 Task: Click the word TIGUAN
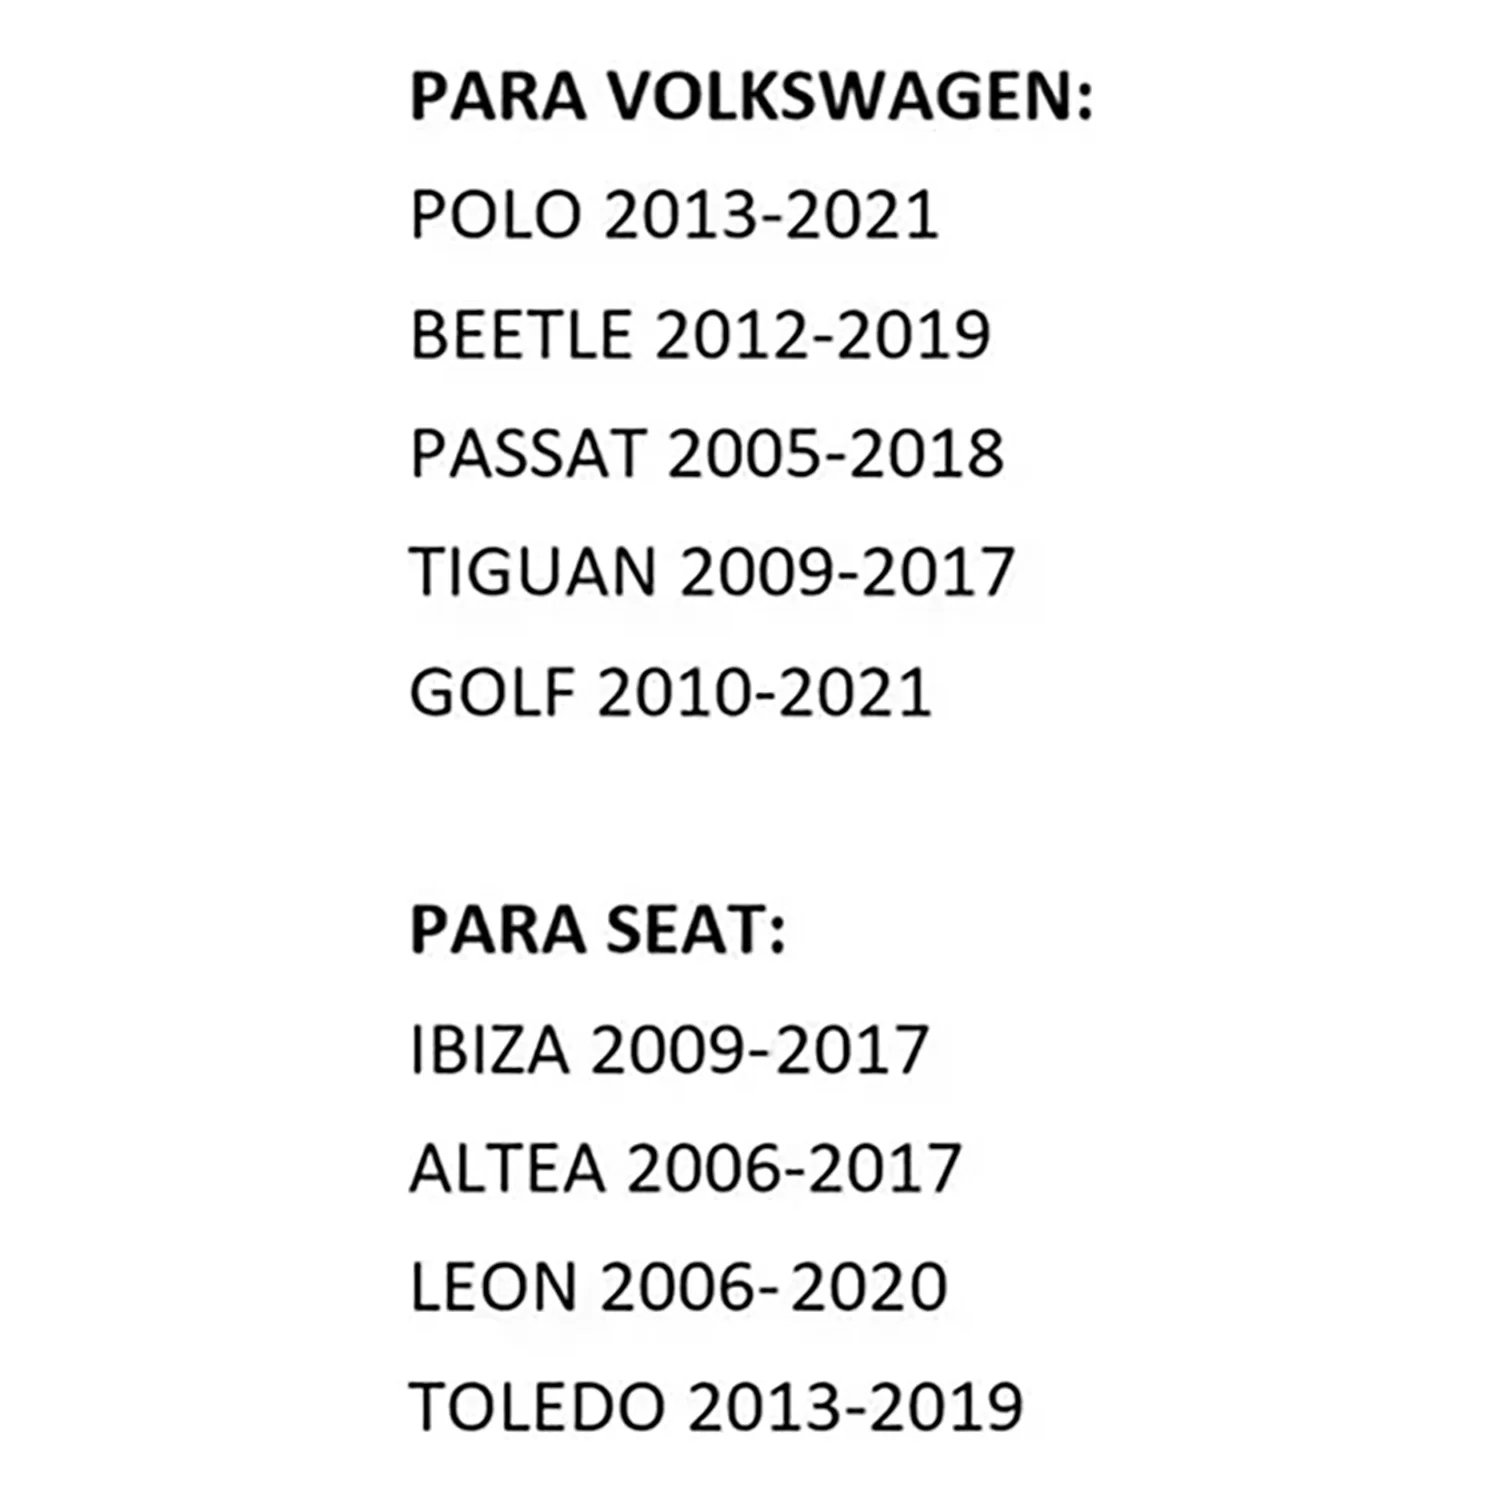pyautogui.click(x=533, y=573)
